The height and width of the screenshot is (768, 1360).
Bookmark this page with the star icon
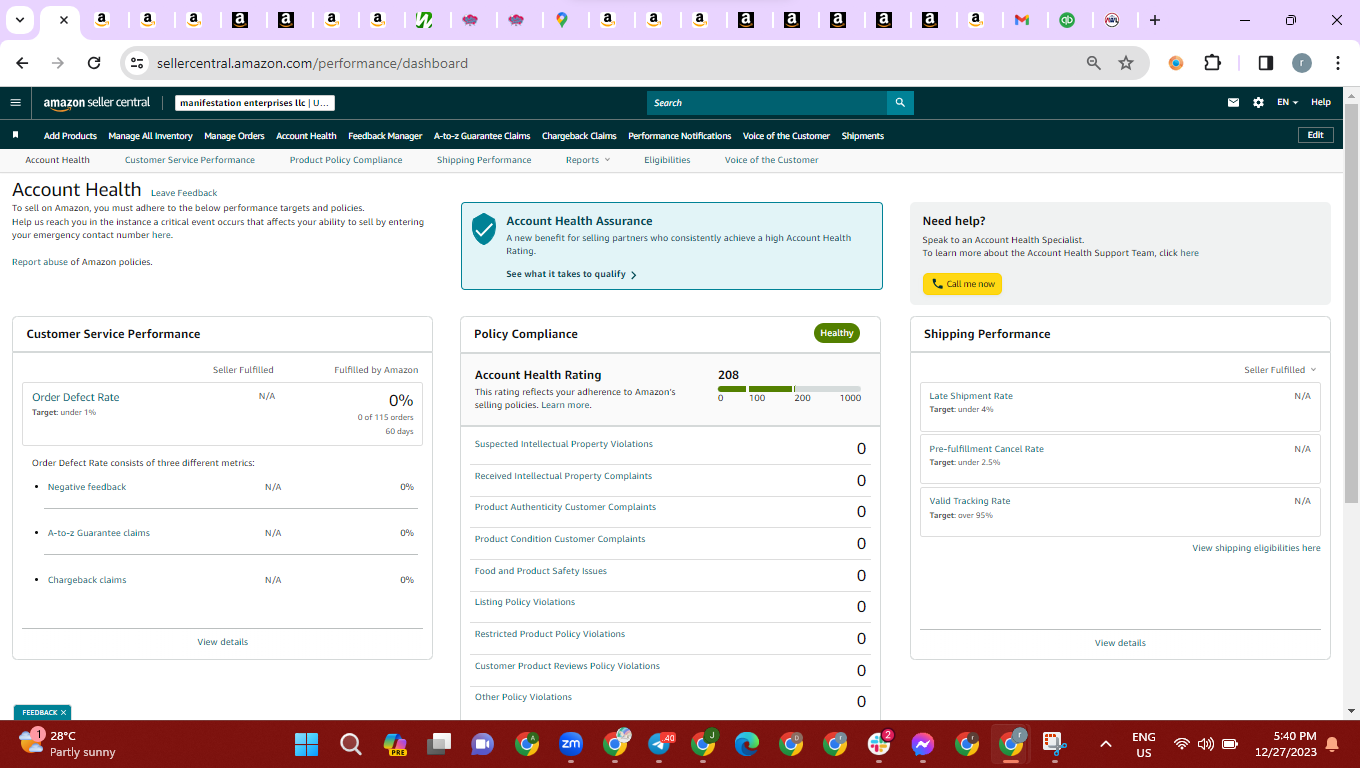(x=1126, y=63)
